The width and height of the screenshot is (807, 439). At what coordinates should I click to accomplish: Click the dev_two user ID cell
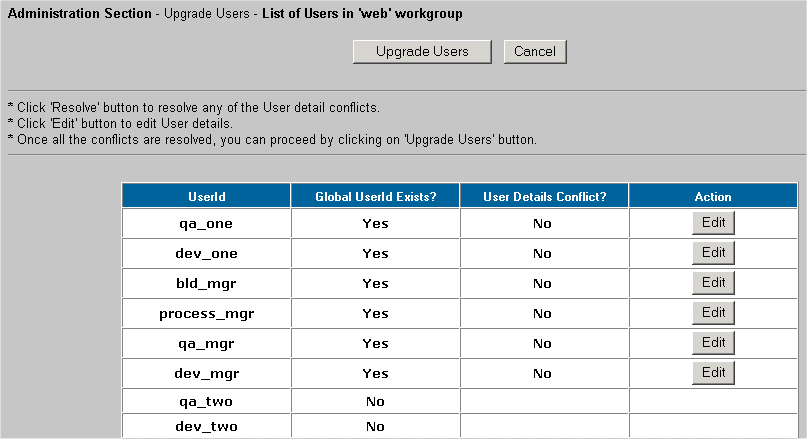point(206,427)
